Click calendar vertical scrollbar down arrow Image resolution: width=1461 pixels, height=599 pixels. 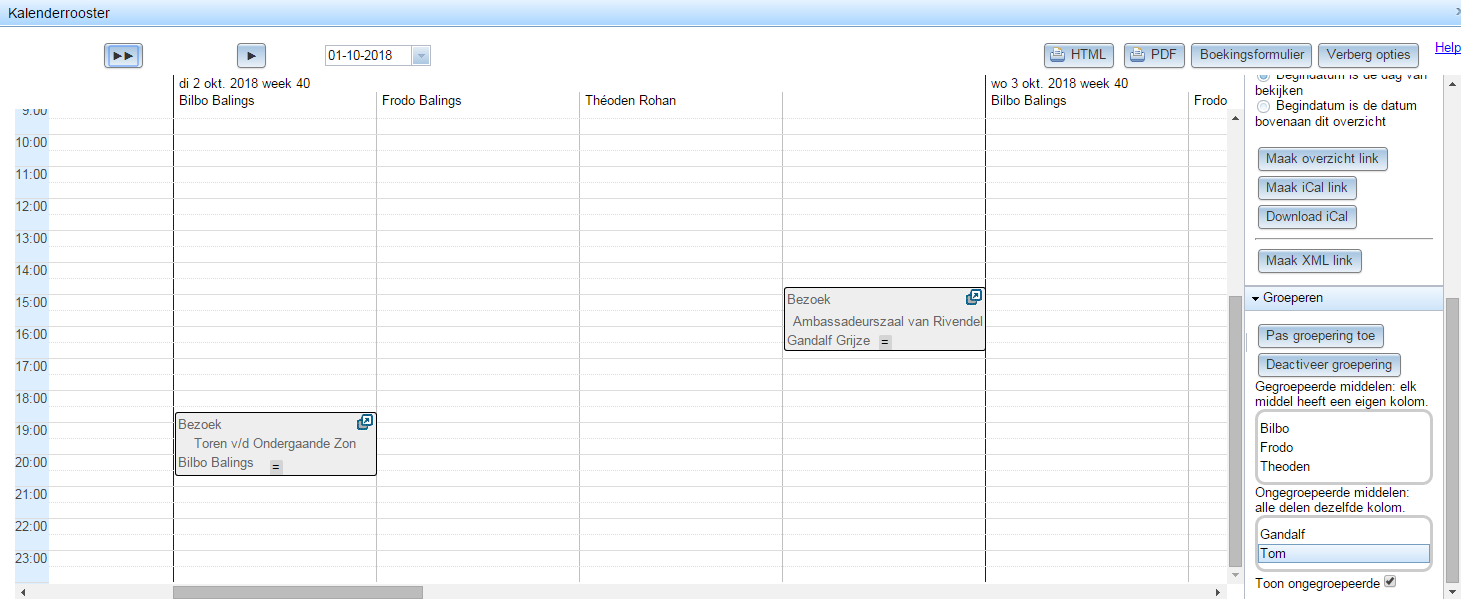tap(1235, 577)
